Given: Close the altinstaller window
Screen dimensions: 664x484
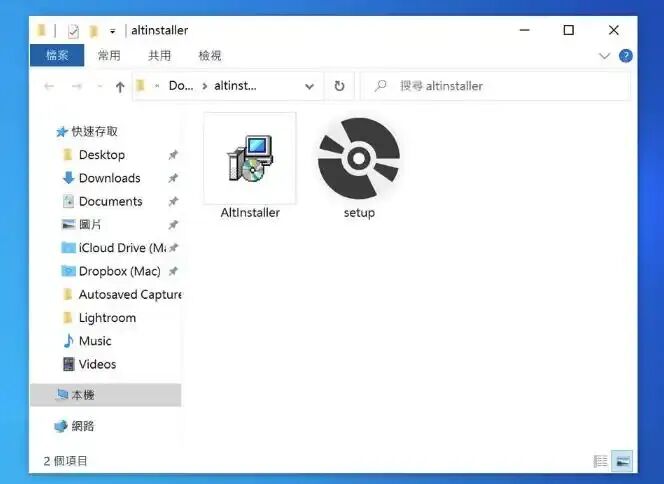Looking at the screenshot, I should coord(614,30).
